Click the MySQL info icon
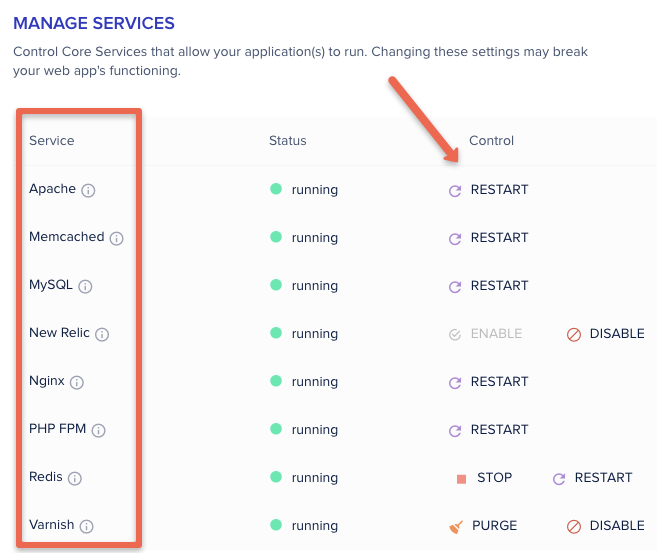Screen dimensions: 657x553 point(85,287)
